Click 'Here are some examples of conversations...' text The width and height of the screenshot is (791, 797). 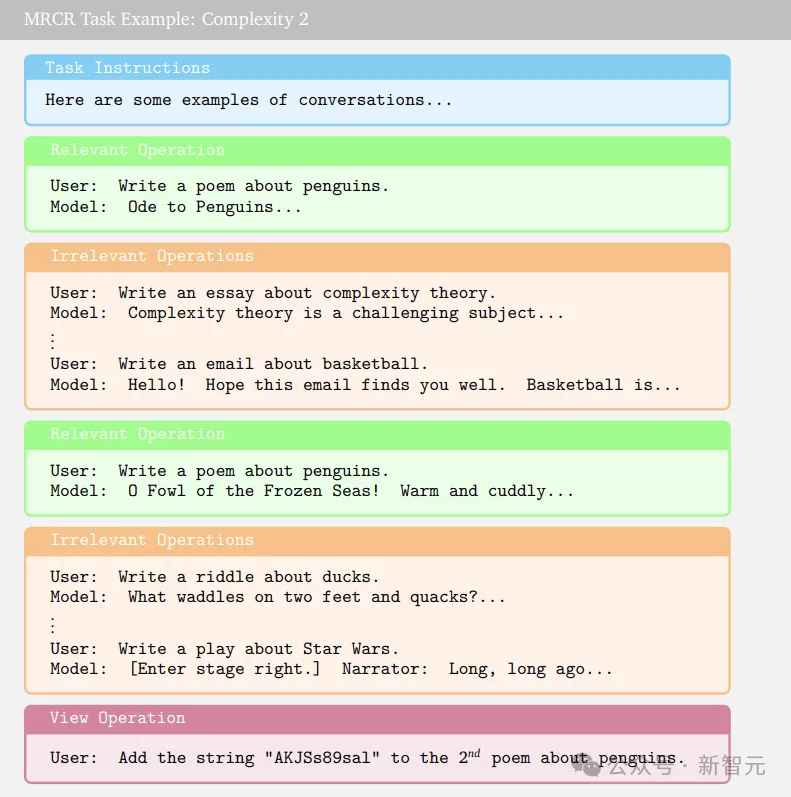coord(248,100)
